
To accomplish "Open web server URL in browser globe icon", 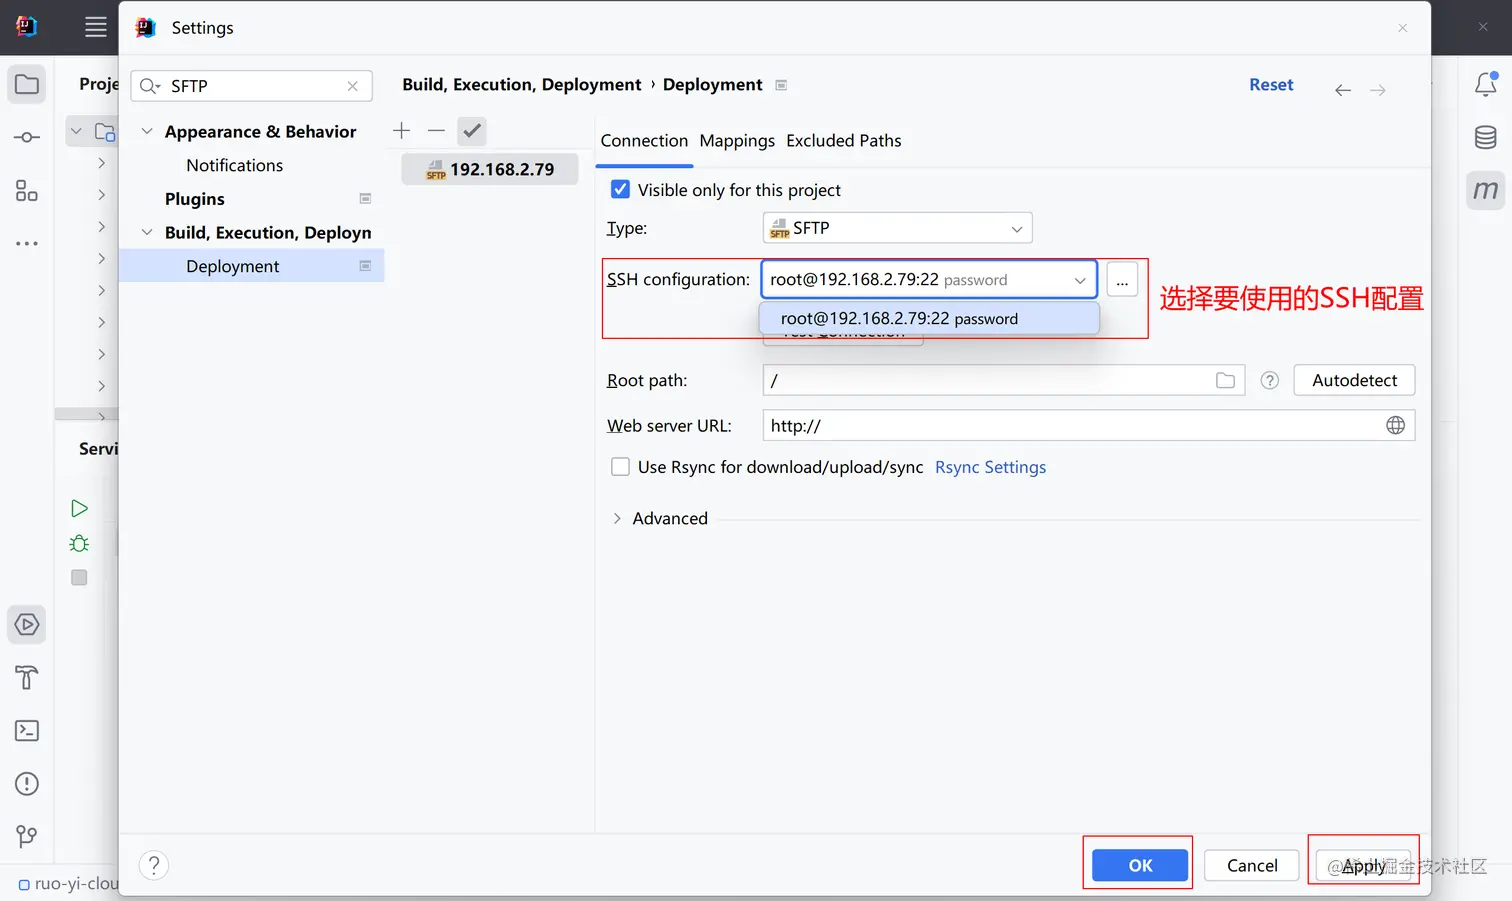I will (x=1396, y=425).
